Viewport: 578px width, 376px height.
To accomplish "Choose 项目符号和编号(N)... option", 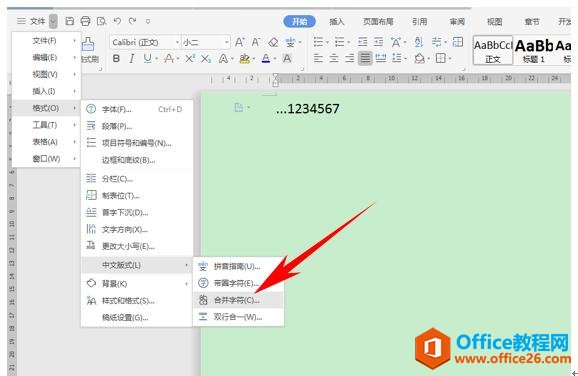I will point(137,143).
